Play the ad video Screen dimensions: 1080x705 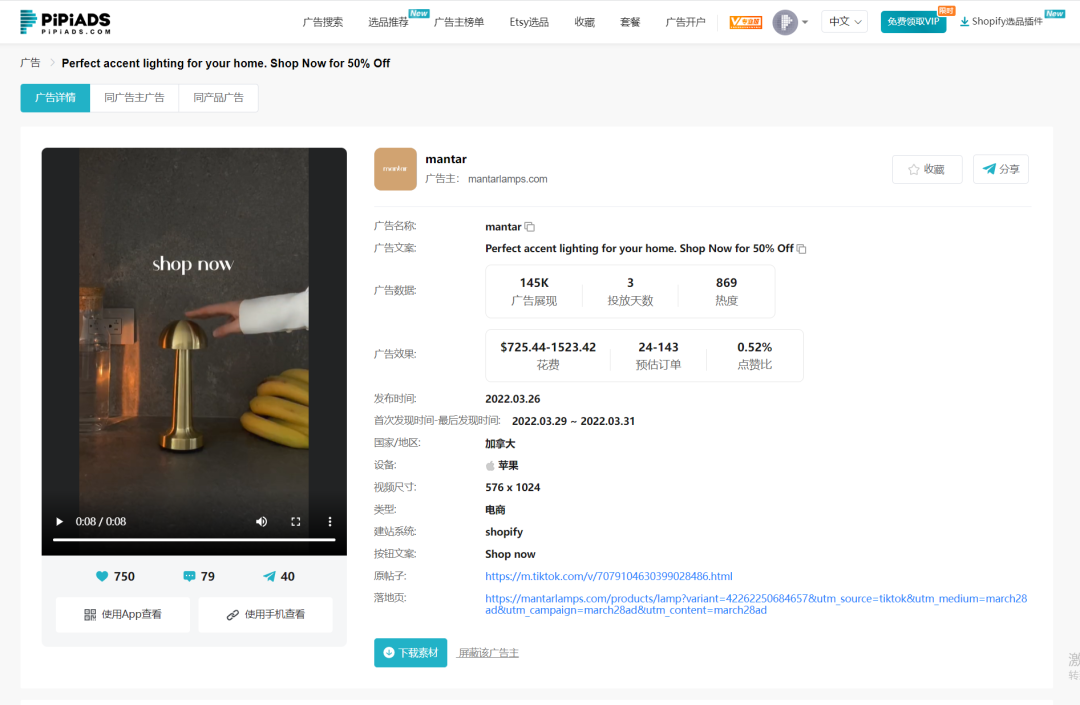(59, 522)
